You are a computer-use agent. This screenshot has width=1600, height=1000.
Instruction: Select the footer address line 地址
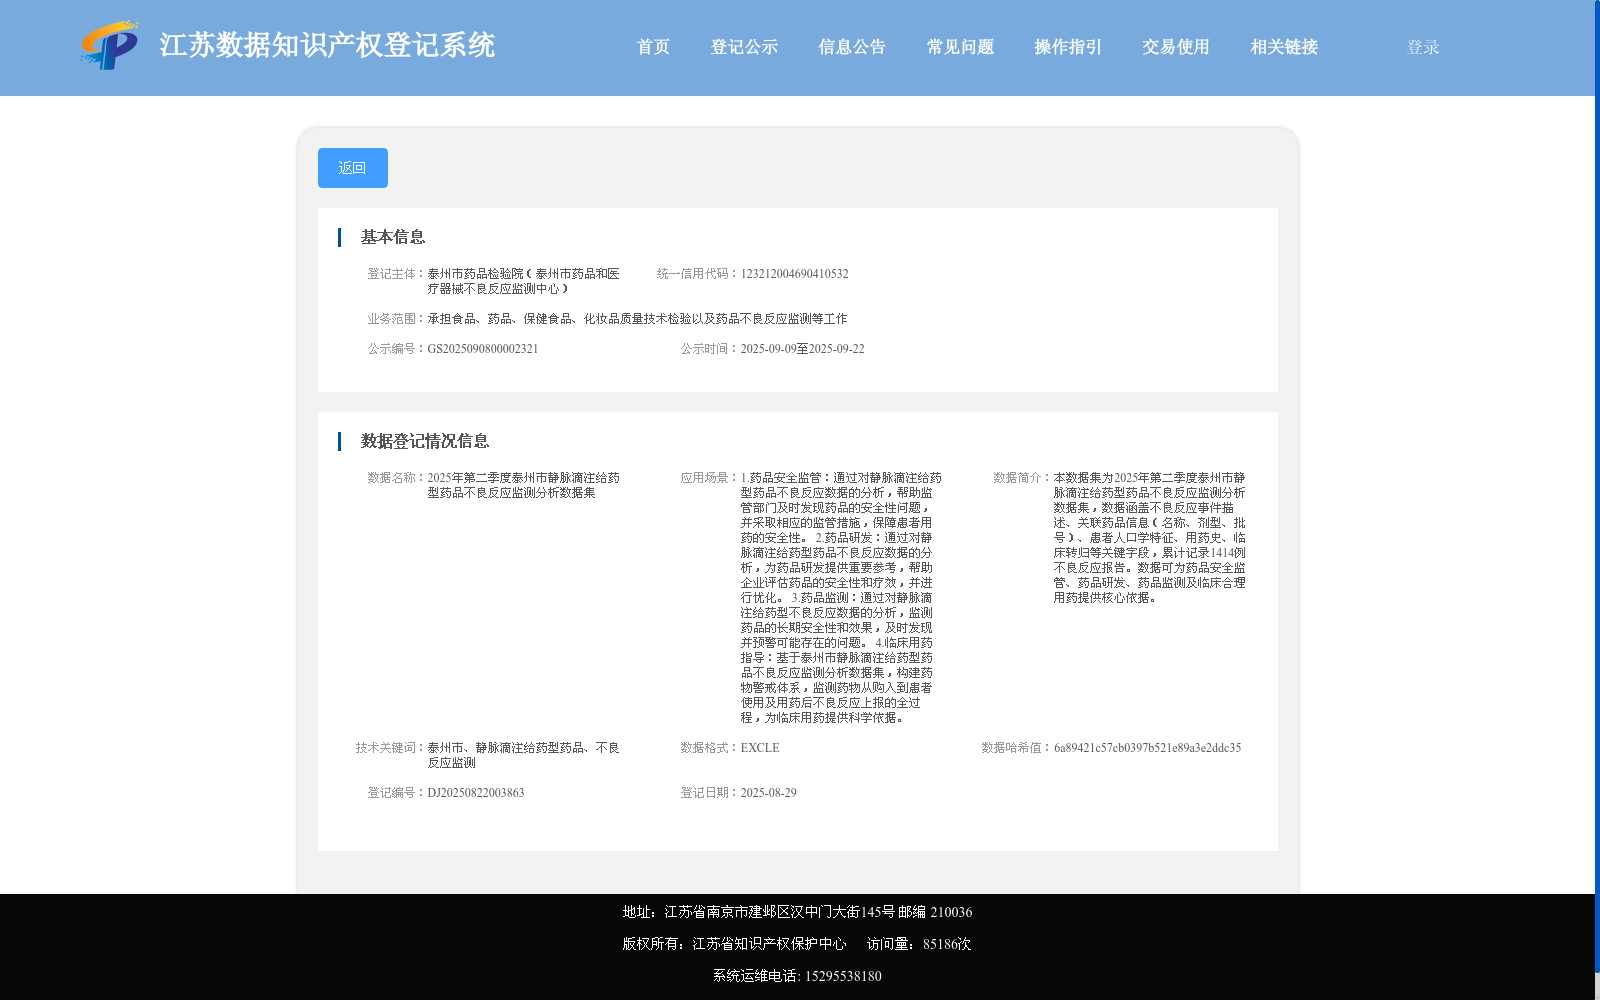[x=797, y=912]
